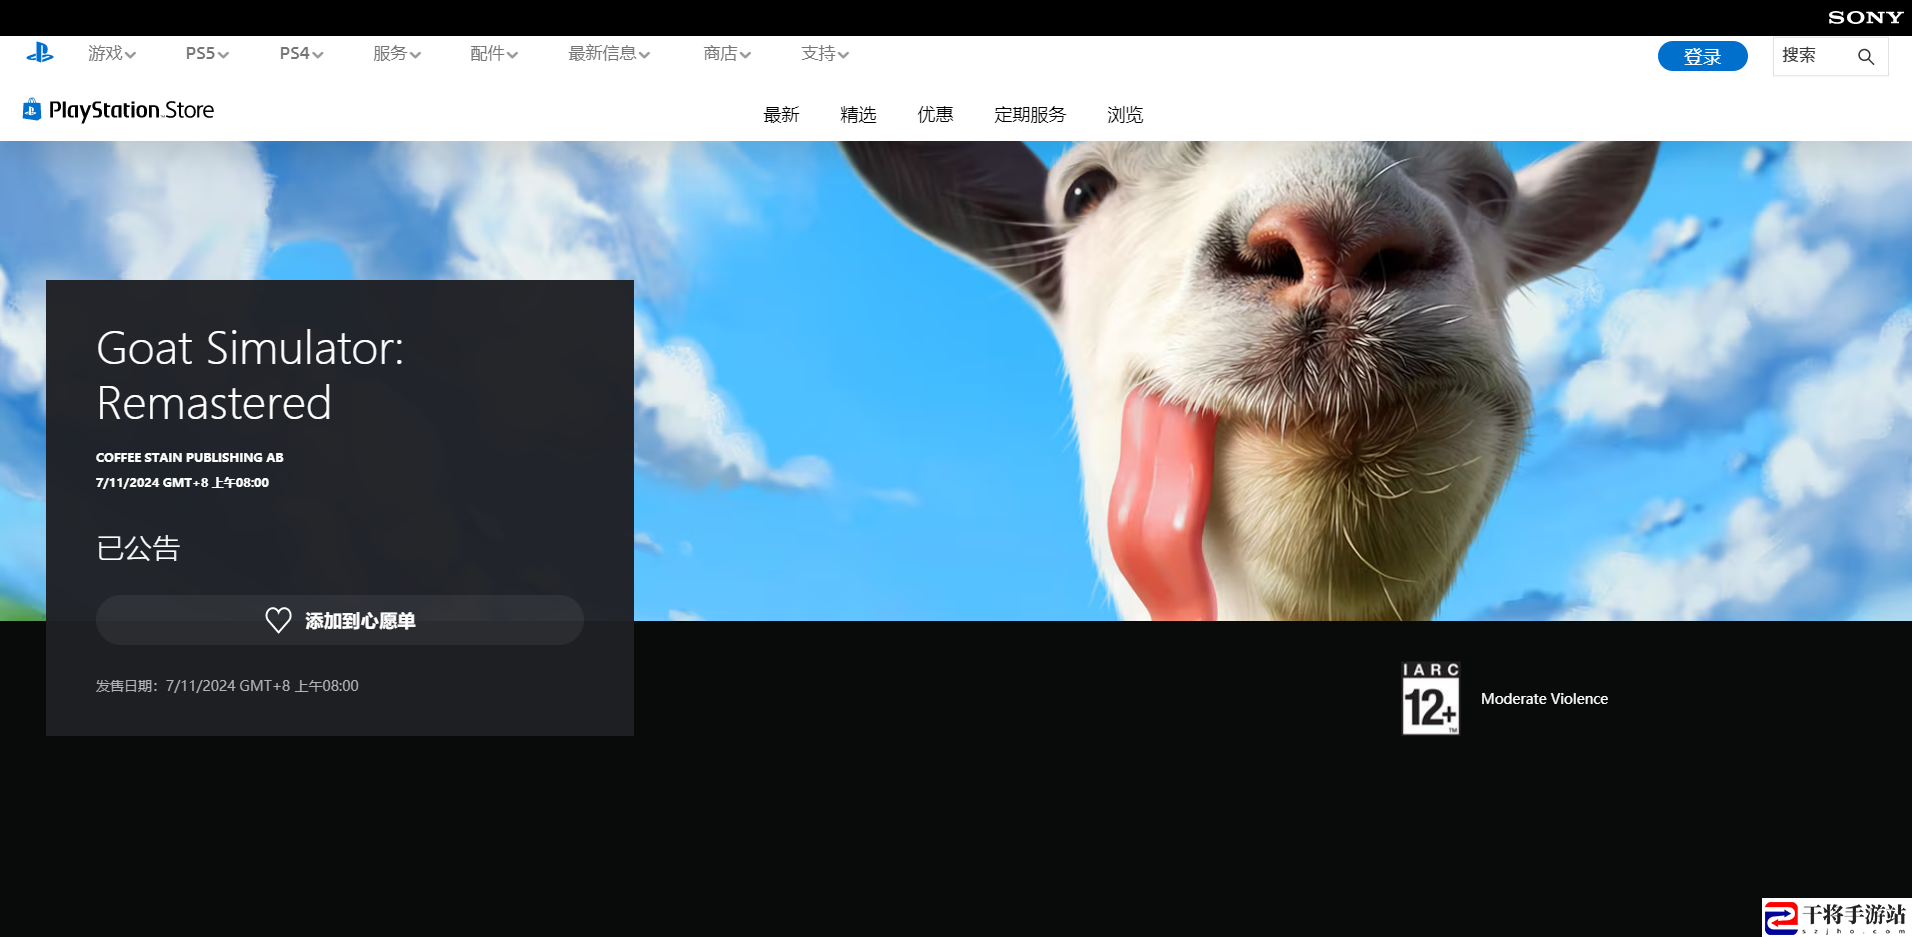Open the 最新 store tab
Image resolution: width=1912 pixels, height=937 pixels.
pyautogui.click(x=781, y=115)
